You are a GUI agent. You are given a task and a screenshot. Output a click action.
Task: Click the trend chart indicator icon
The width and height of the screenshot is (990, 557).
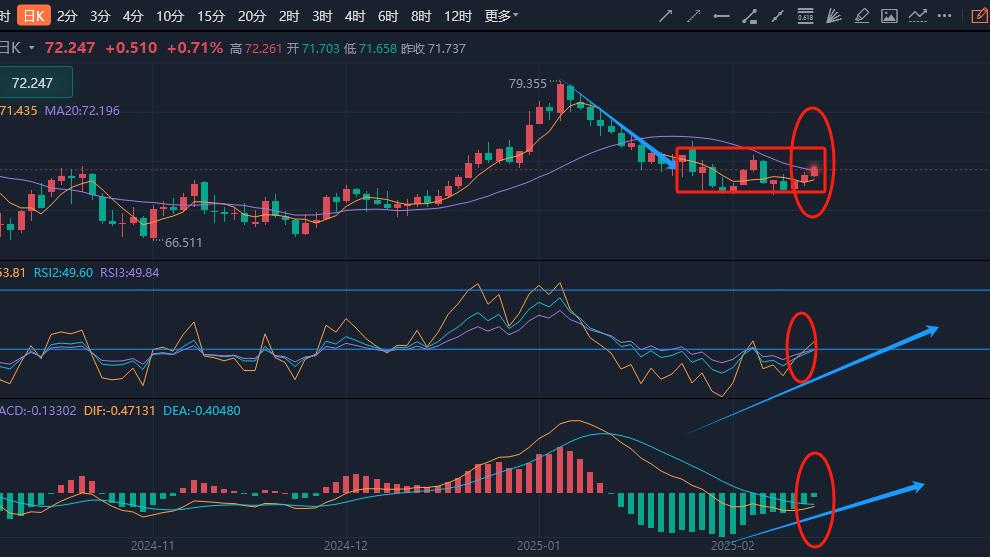point(917,16)
